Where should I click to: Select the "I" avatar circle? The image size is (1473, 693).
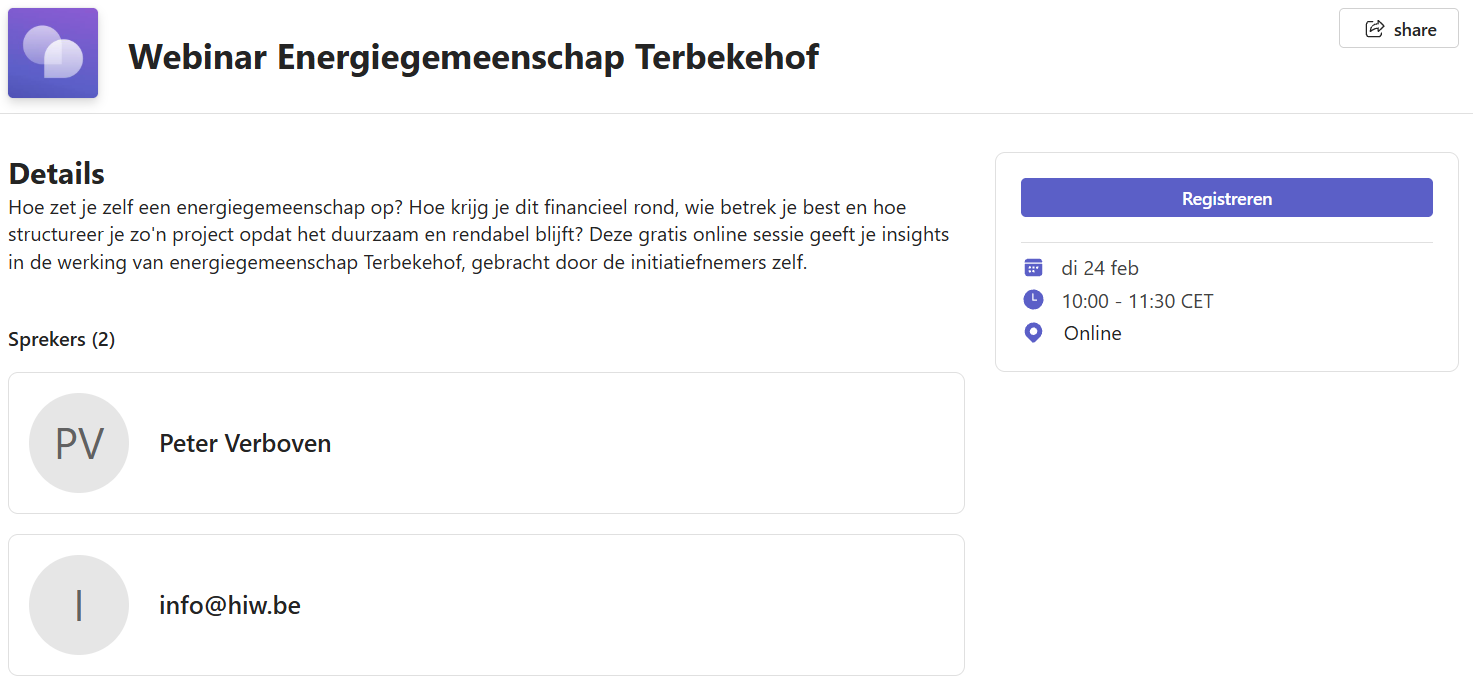point(79,605)
